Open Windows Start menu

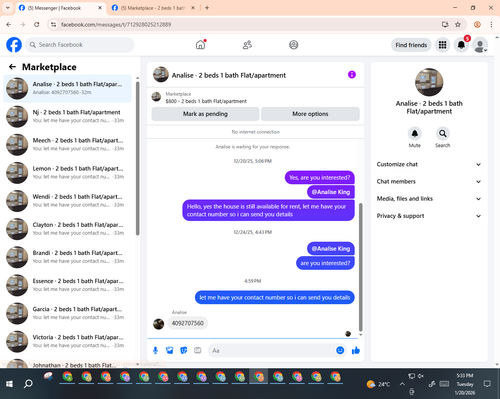(x=9, y=384)
